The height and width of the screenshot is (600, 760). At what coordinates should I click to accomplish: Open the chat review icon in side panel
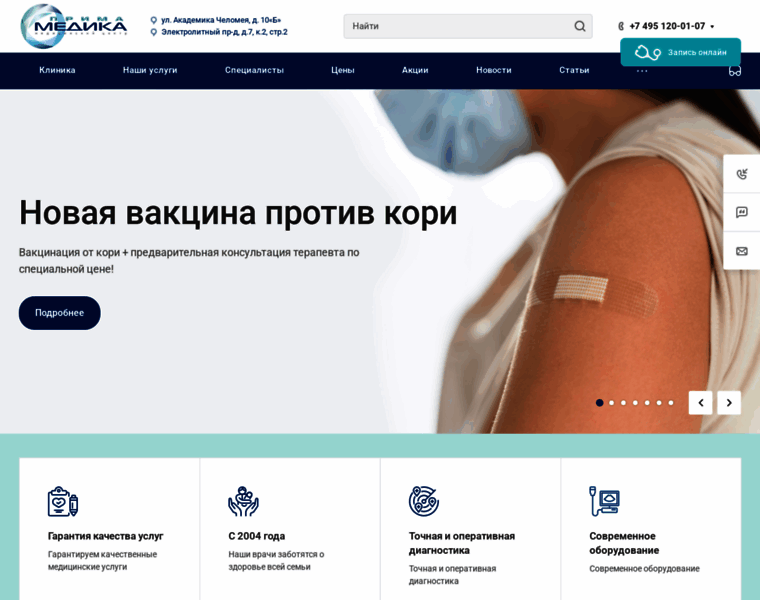tap(742, 212)
